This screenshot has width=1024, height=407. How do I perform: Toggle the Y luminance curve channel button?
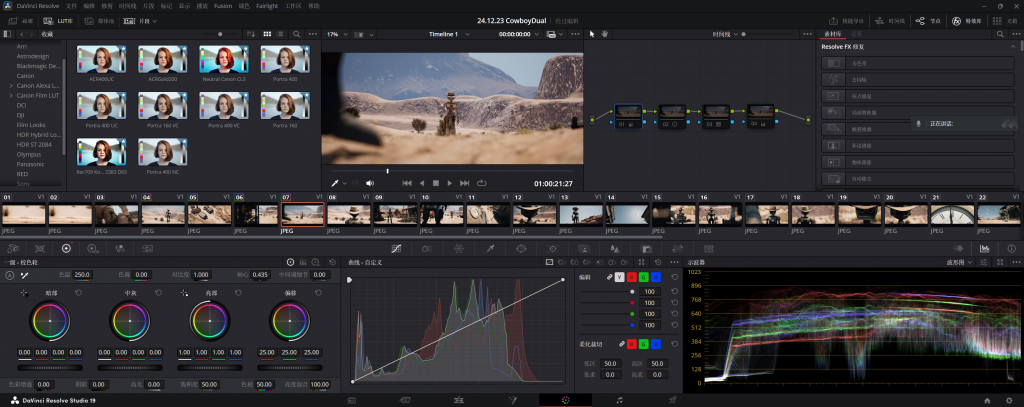[x=619, y=276]
